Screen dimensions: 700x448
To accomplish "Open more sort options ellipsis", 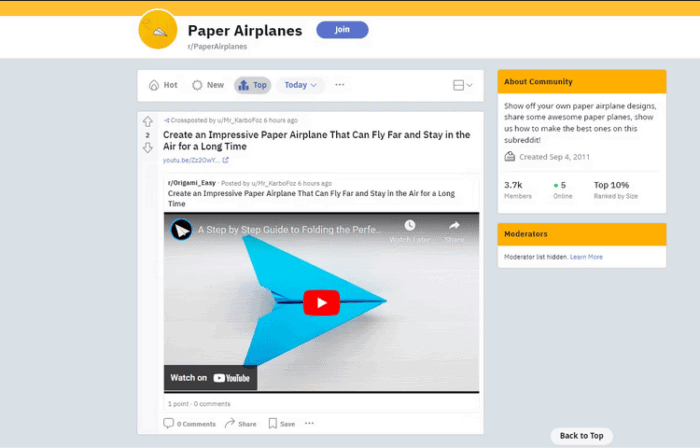I will (x=339, y=85).
